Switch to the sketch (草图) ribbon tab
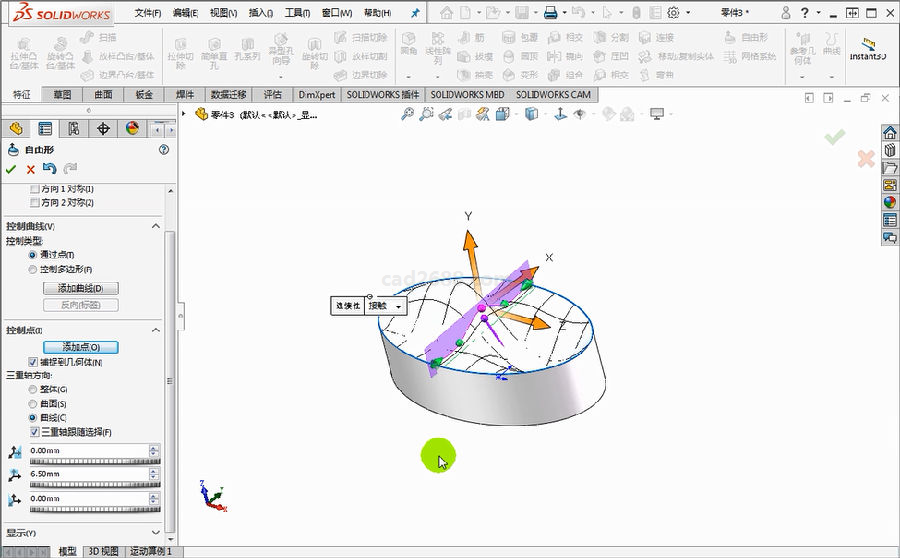The height and width of the screenshot is (558, 900). [x=62, y=95]
